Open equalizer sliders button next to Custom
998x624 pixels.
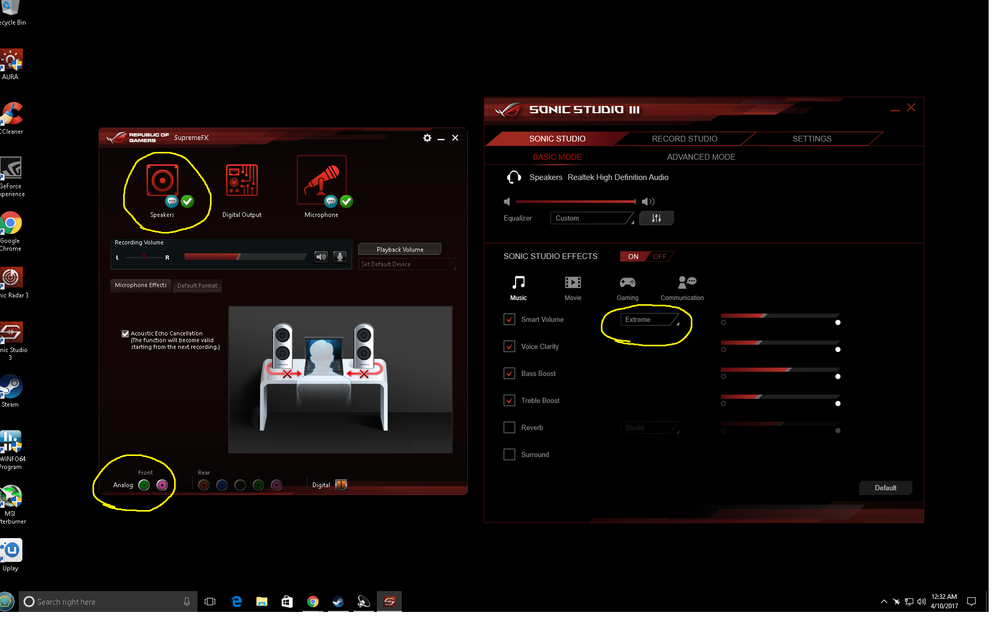coord(656,218)
